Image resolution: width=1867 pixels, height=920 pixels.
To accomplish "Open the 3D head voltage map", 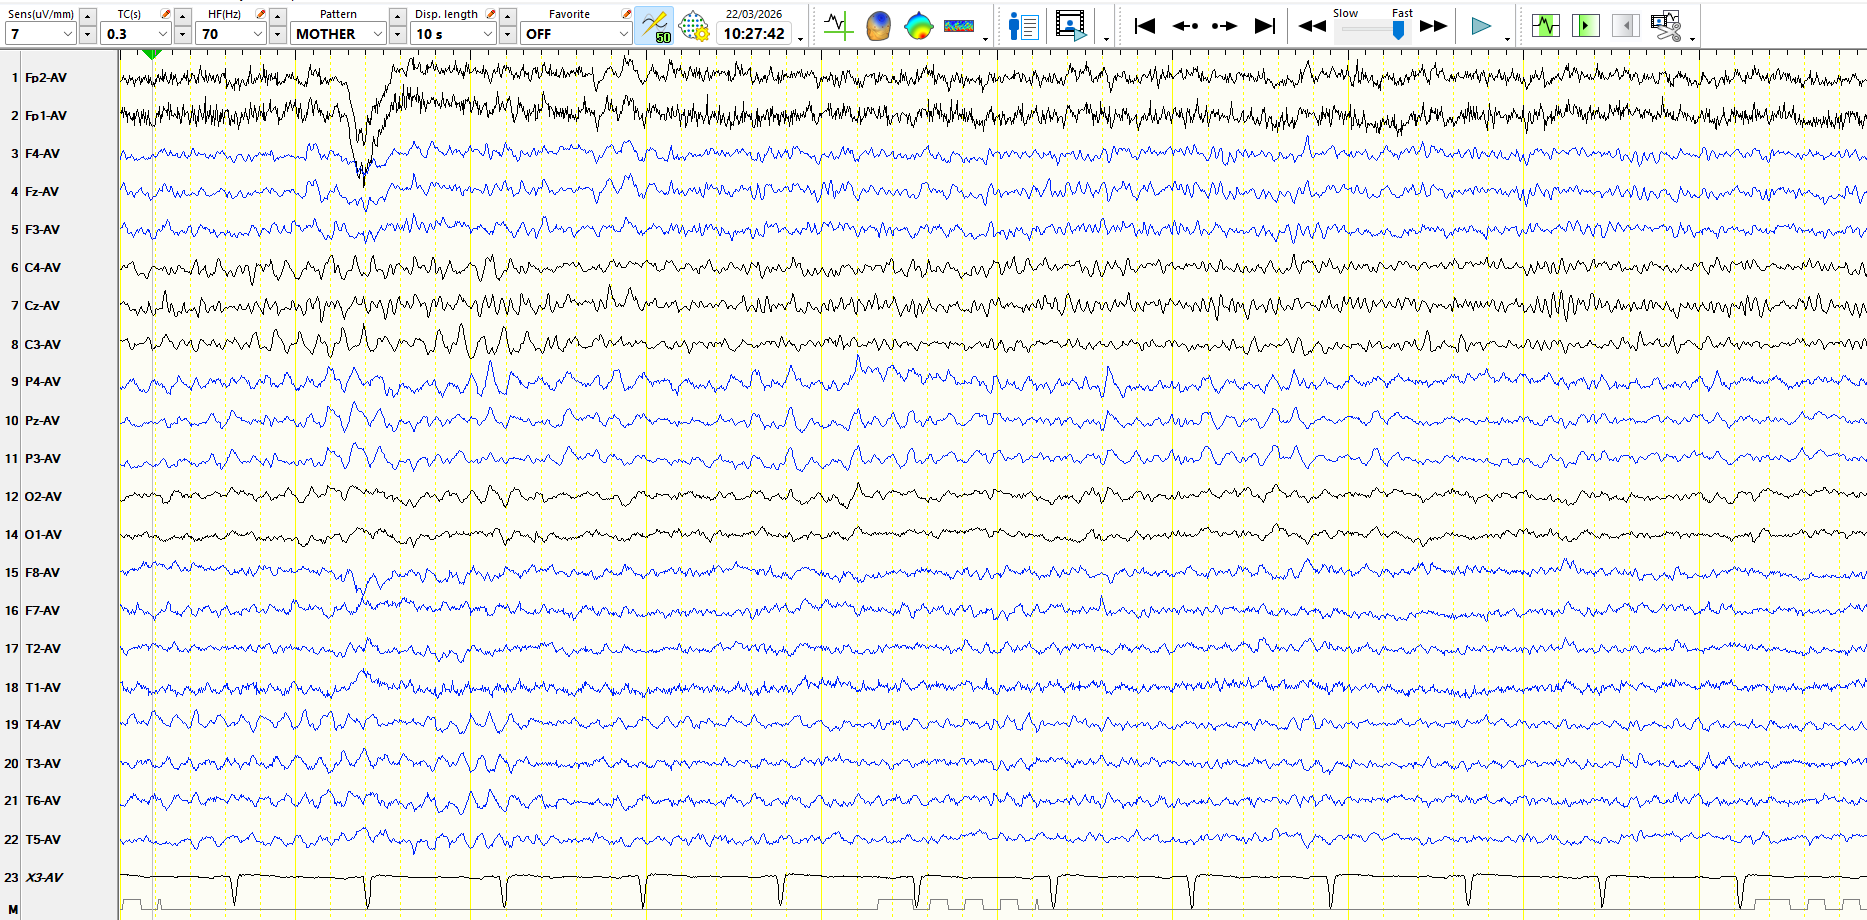I will (878, 26).
